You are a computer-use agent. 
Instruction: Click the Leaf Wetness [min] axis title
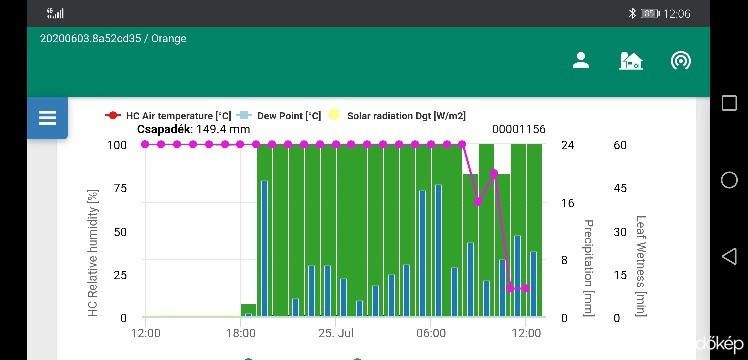tap(641, 266)
